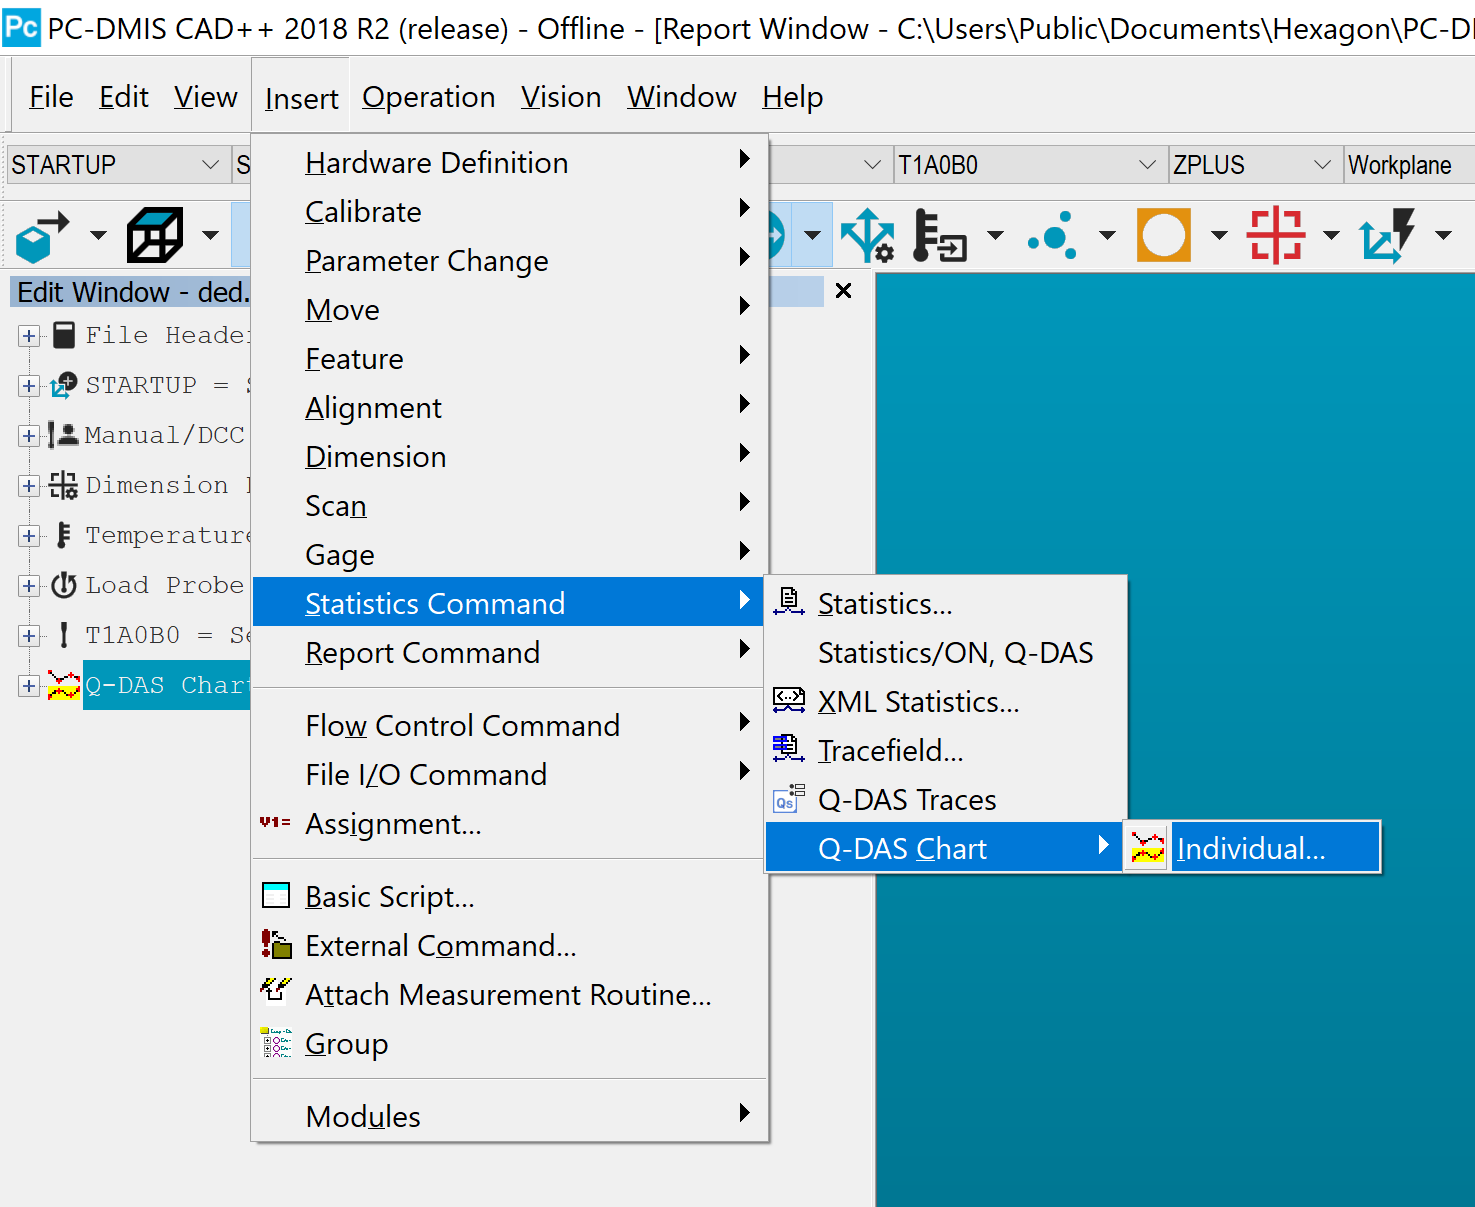Click the Assignment command entry
This screenshot has height=1207, width=1475.
pos(392,824)
